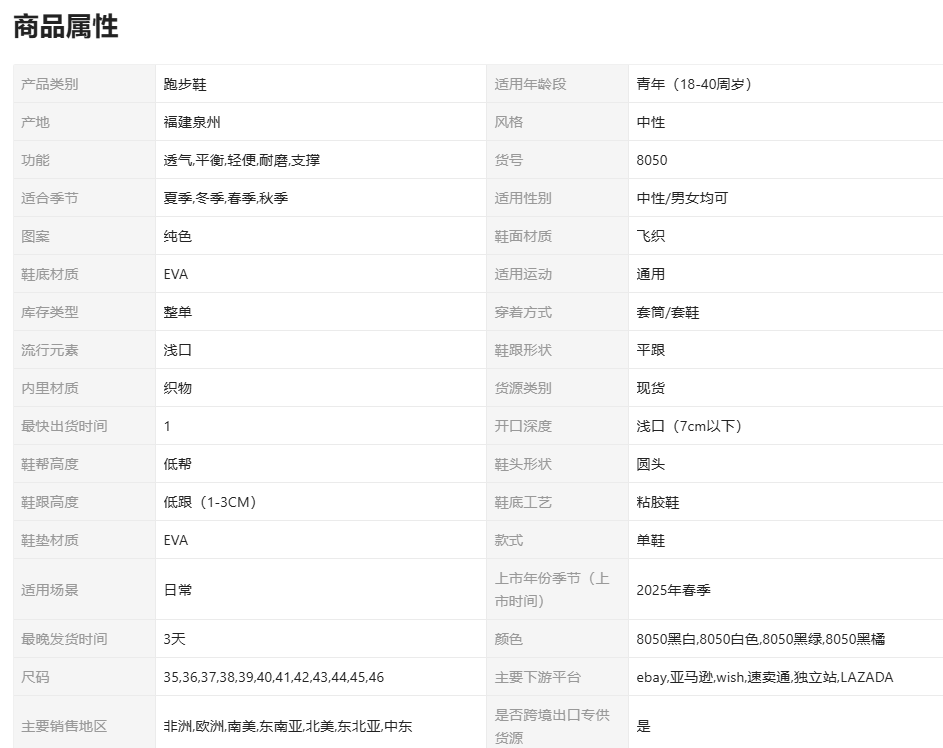Screen dimensions: 943x748
Task: Select the downstream platforms ebay,亚马逊 value
Action: (765, 677)
